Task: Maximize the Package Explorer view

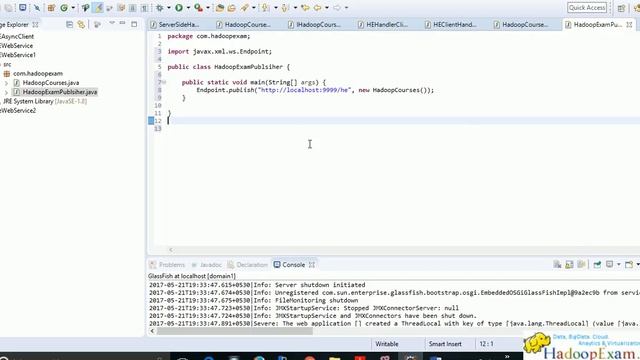Action: click(x=134, y=24)
